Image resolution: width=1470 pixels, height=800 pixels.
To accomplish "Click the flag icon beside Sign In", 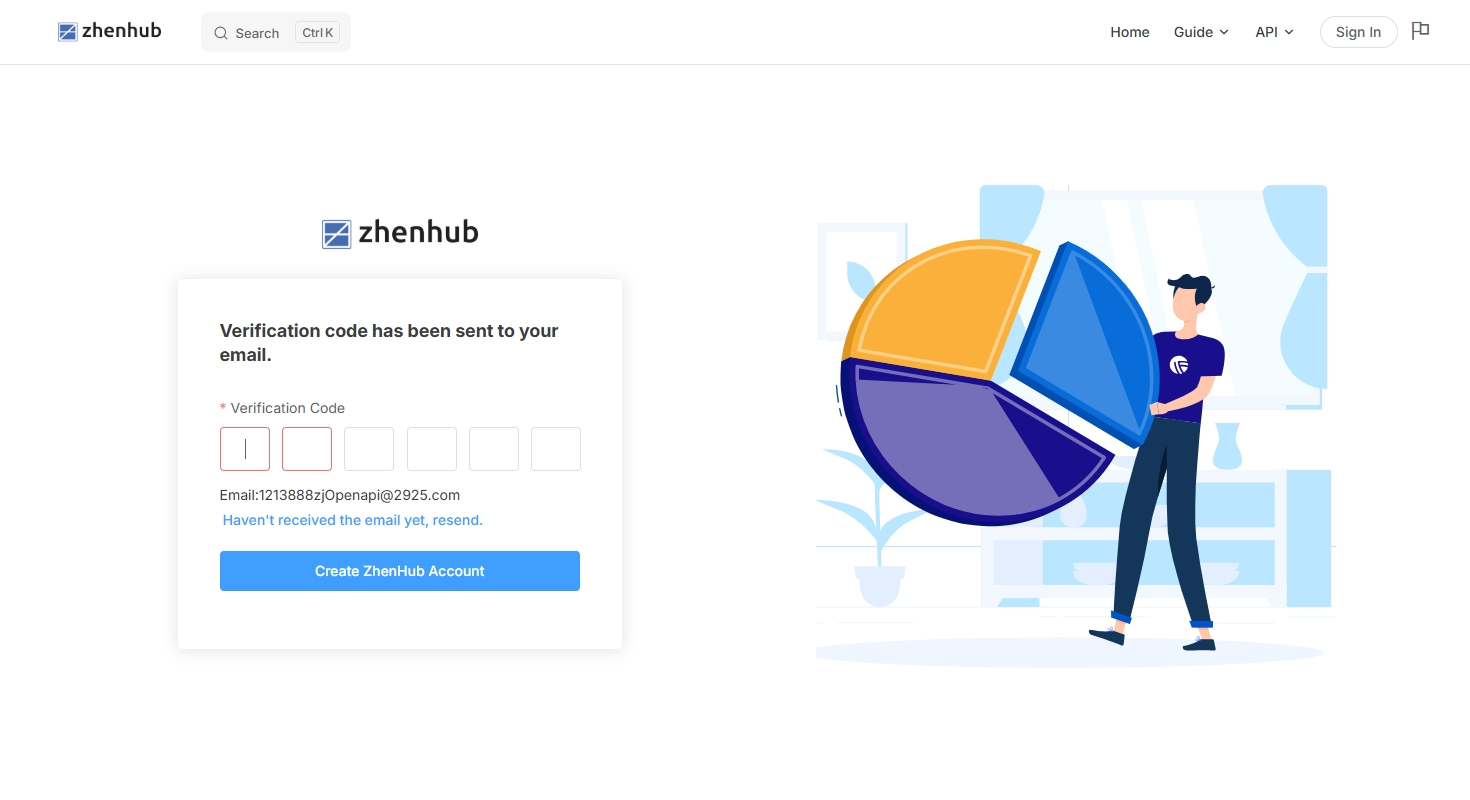I will pyautogui.click(x=1420, y=31).
